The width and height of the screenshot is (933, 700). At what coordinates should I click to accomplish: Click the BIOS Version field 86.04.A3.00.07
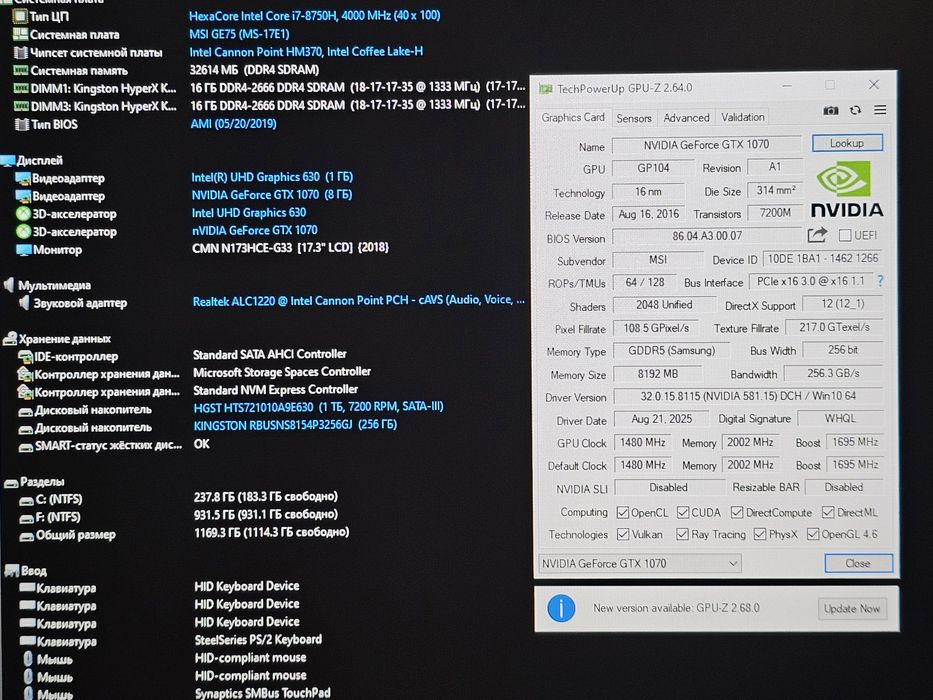(x=707, y=236)
